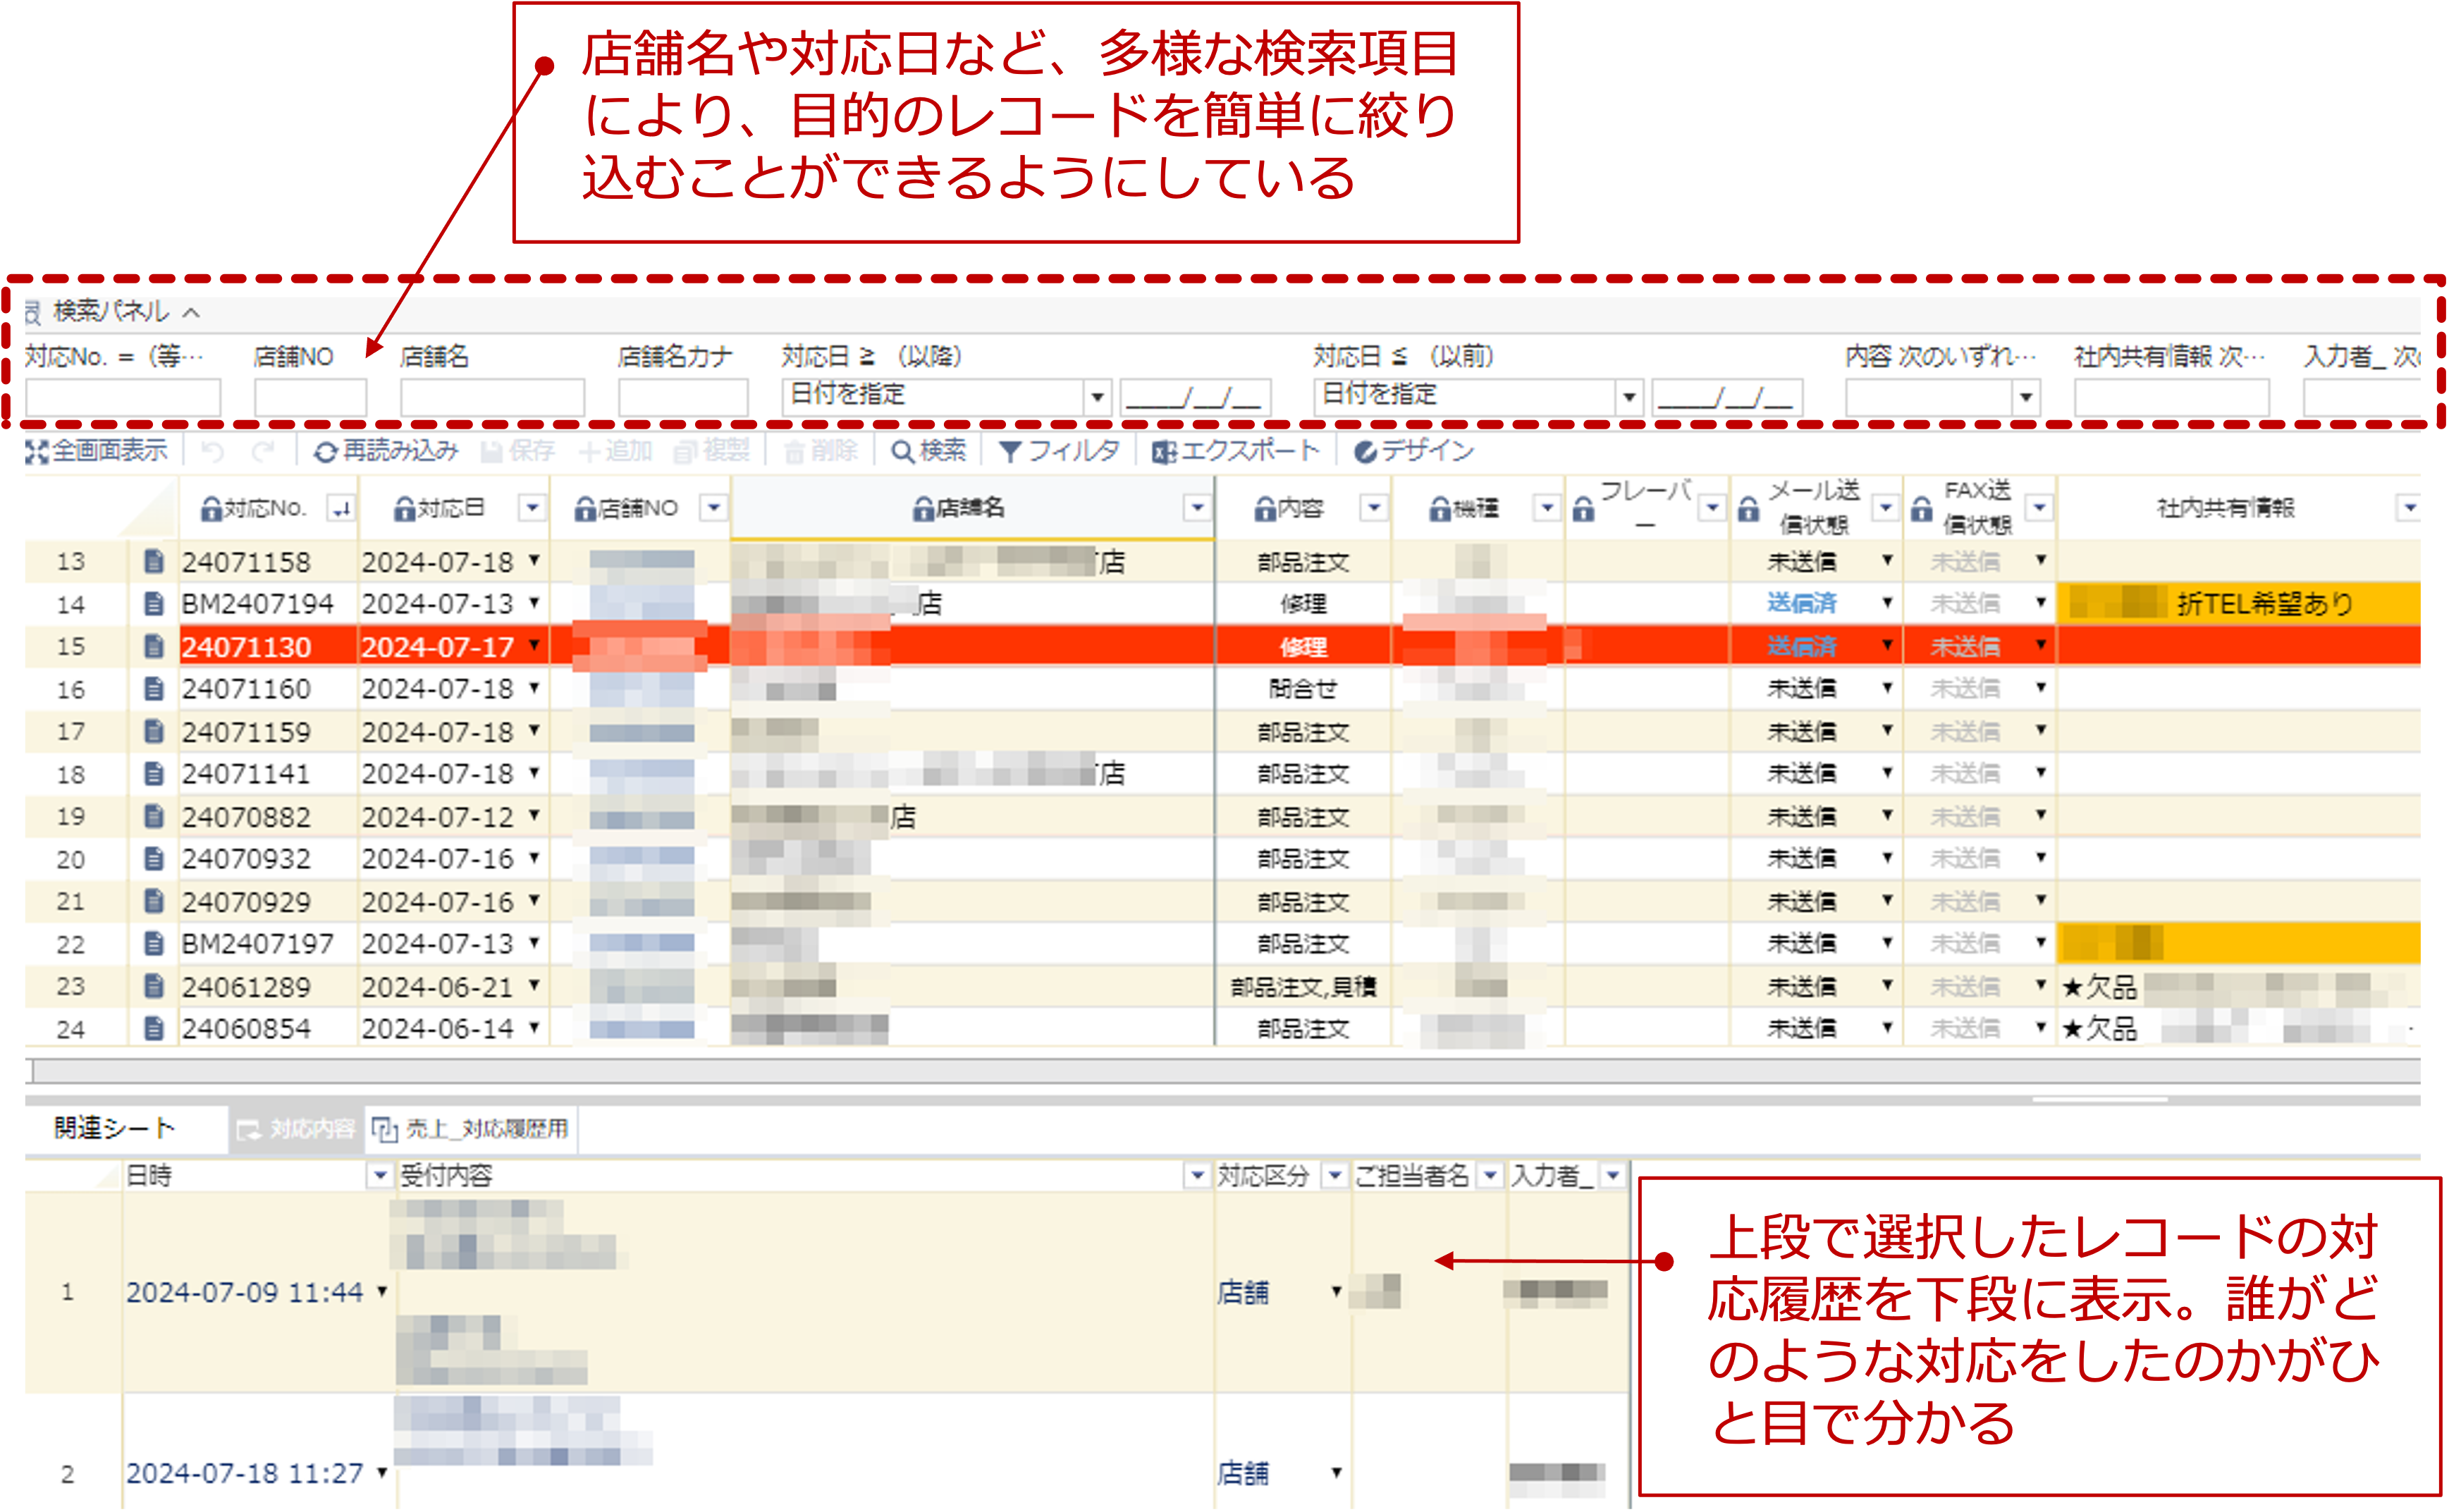Open record document icon for row 15
The width and height of the screenshot is (2449, 1512).
point(153,647)
